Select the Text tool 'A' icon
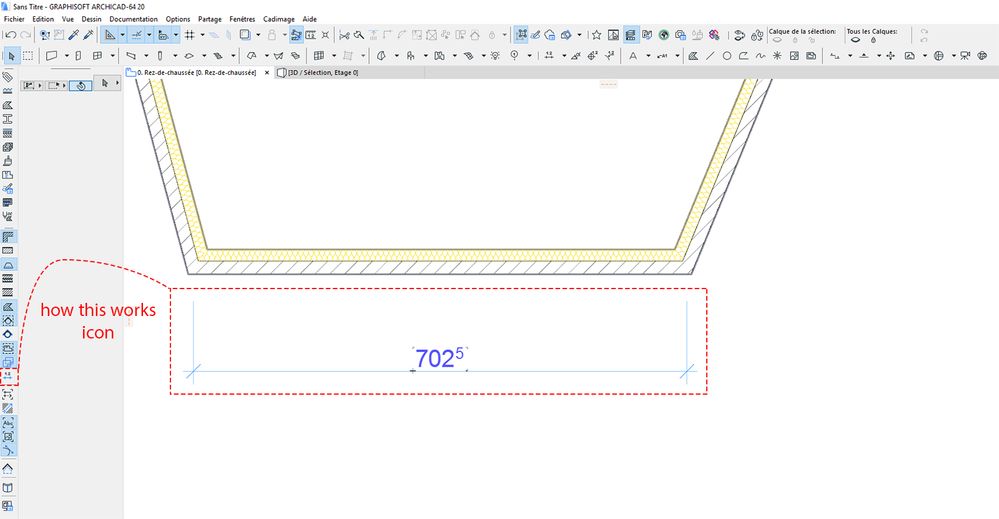Image resolution: width=999 pixels, height=519 pixels. coord(633,56)
